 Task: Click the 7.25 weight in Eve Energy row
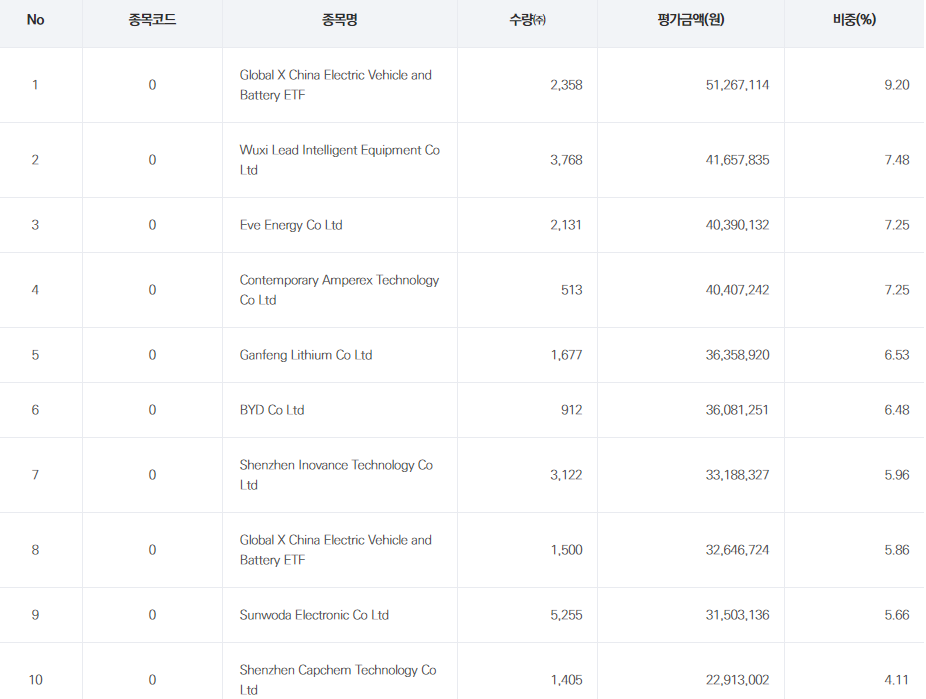pos(897,225)
